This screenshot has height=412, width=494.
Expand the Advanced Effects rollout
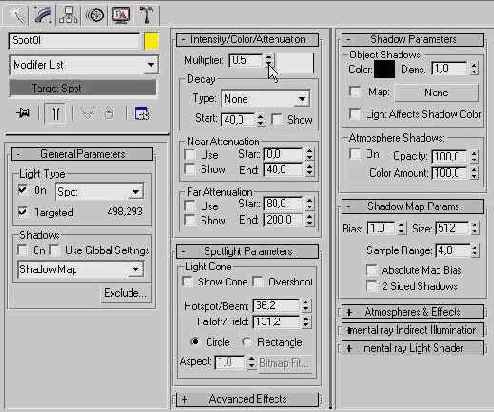pyautogui.click(x=247, y=399)
